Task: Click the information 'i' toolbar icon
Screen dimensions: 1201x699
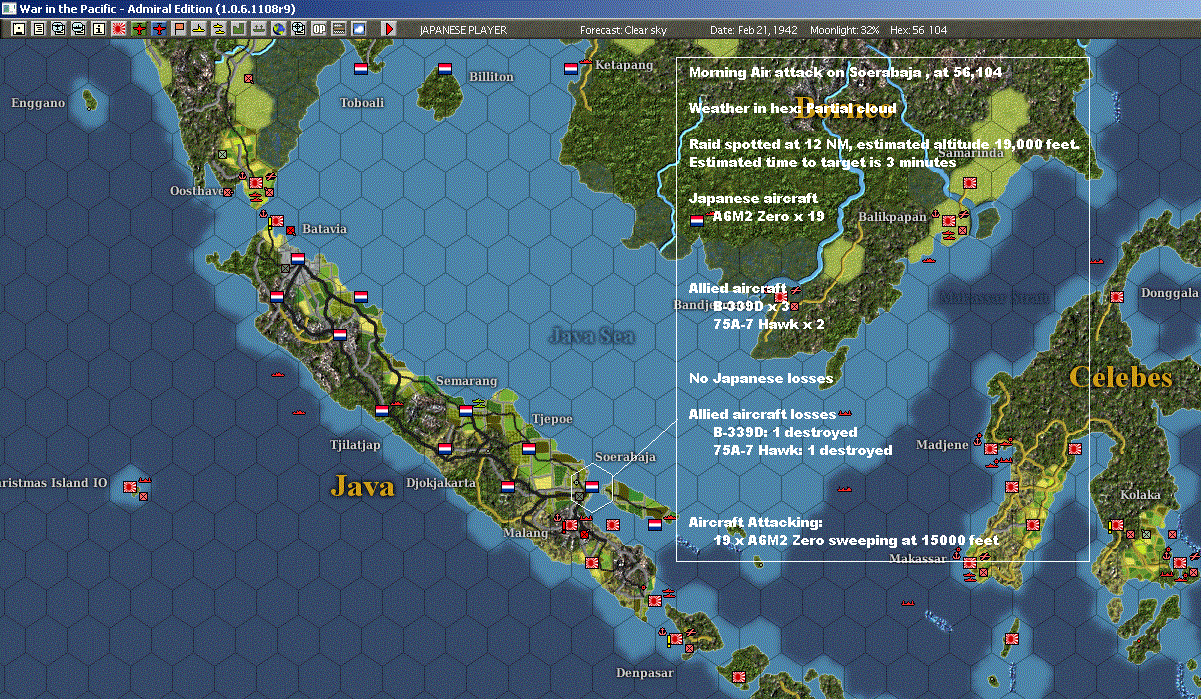Action: click(x=98, y=29)
